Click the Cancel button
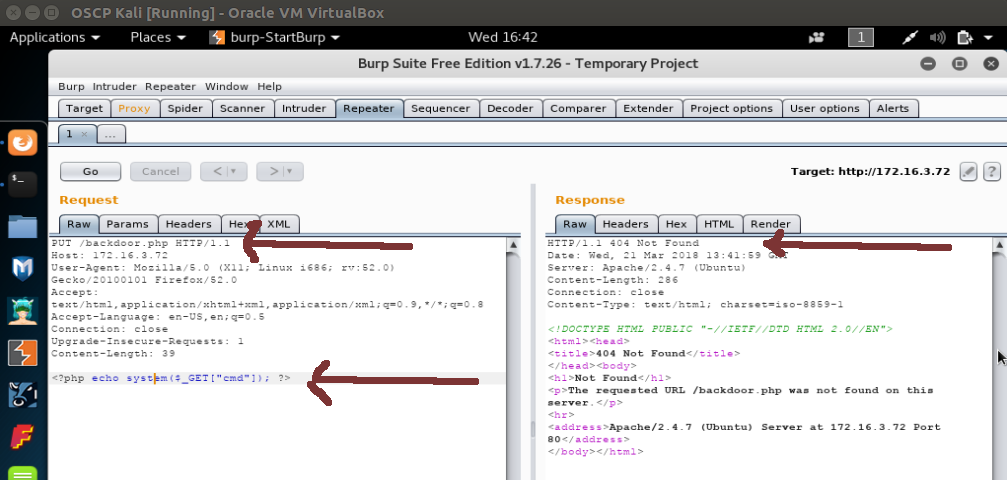Screen dimensions: 1007x480 [161, 172]
